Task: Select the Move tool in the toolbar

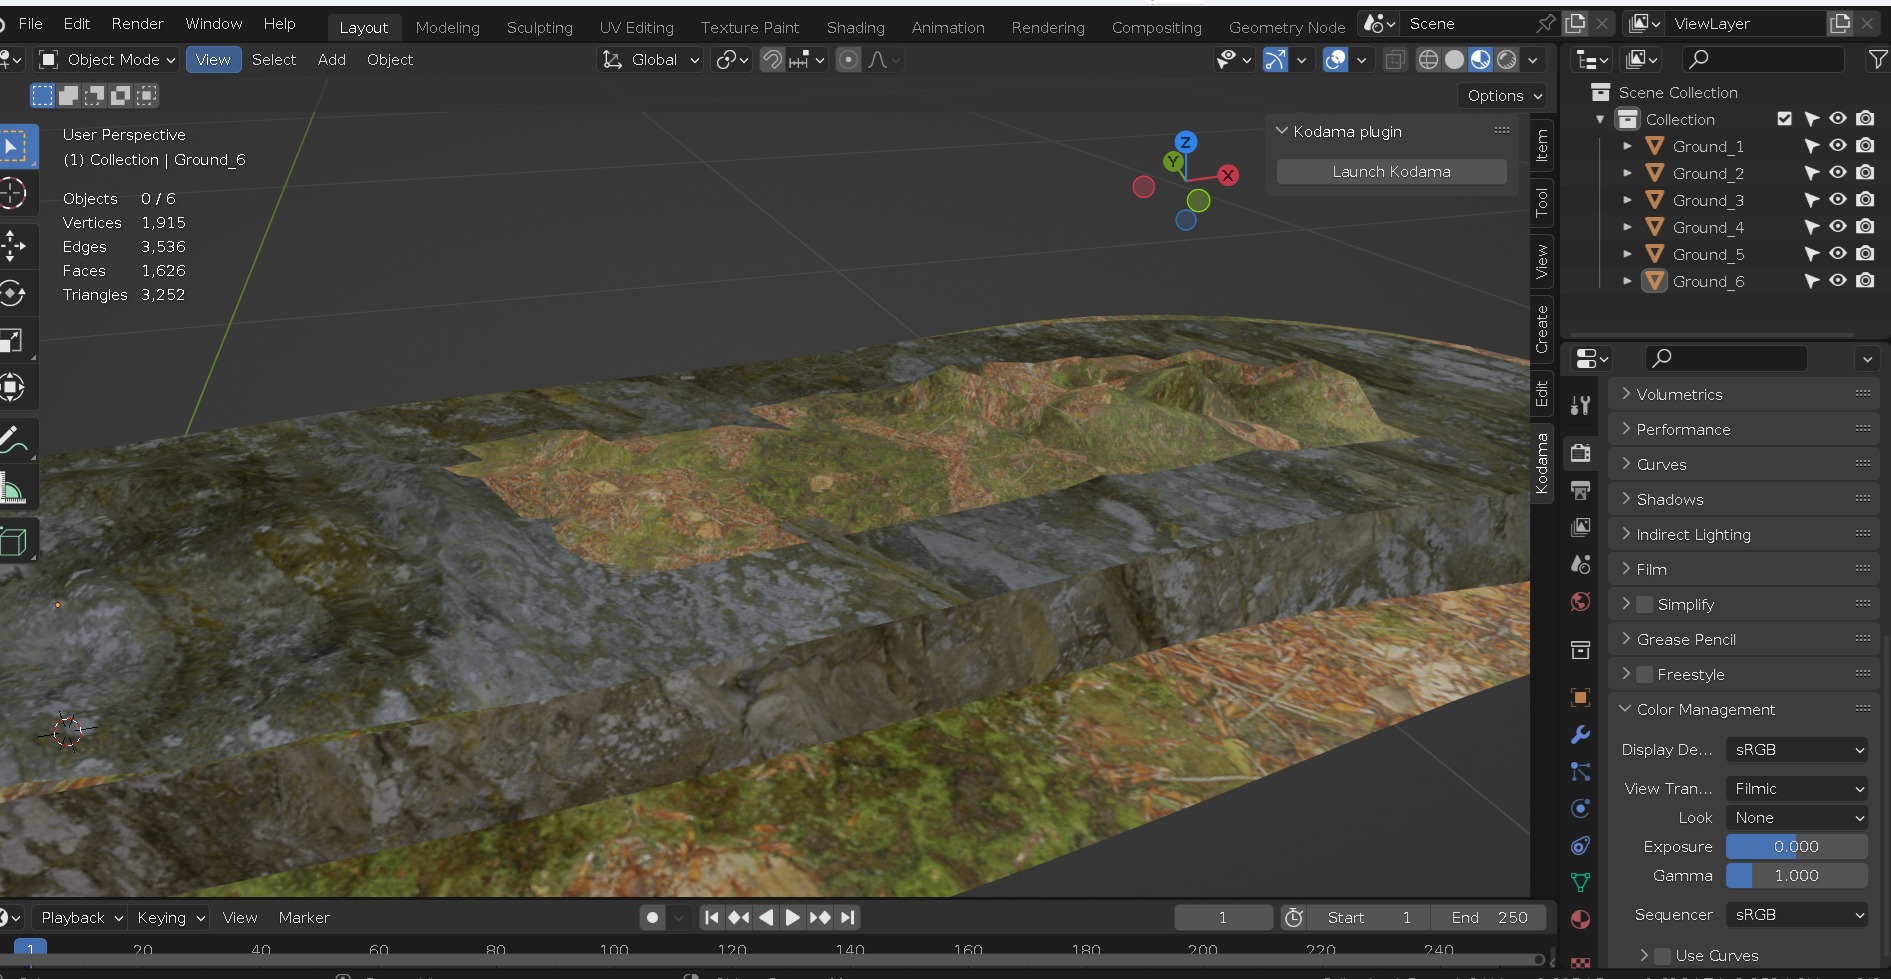Action: pyautogui.click(x=13, y=244)
